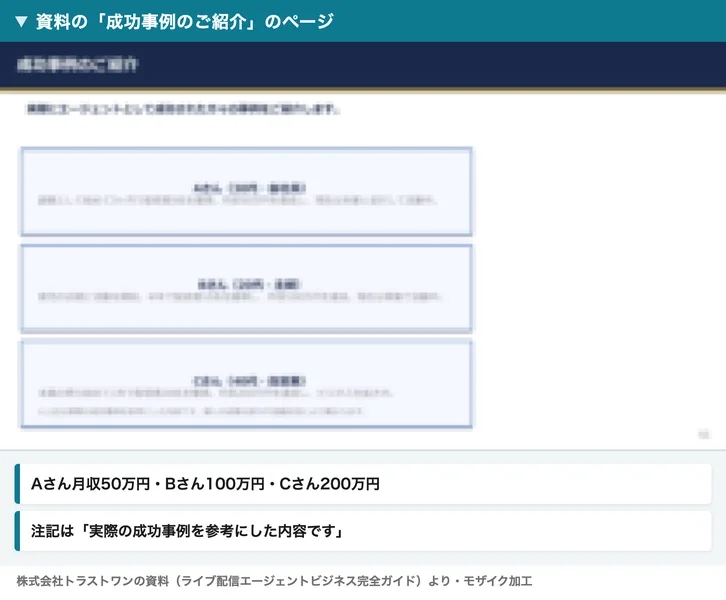Collapse the triangle next to 資料の「成功事例のご紹介」
This screenshot has height=600, width=726.
21,21
